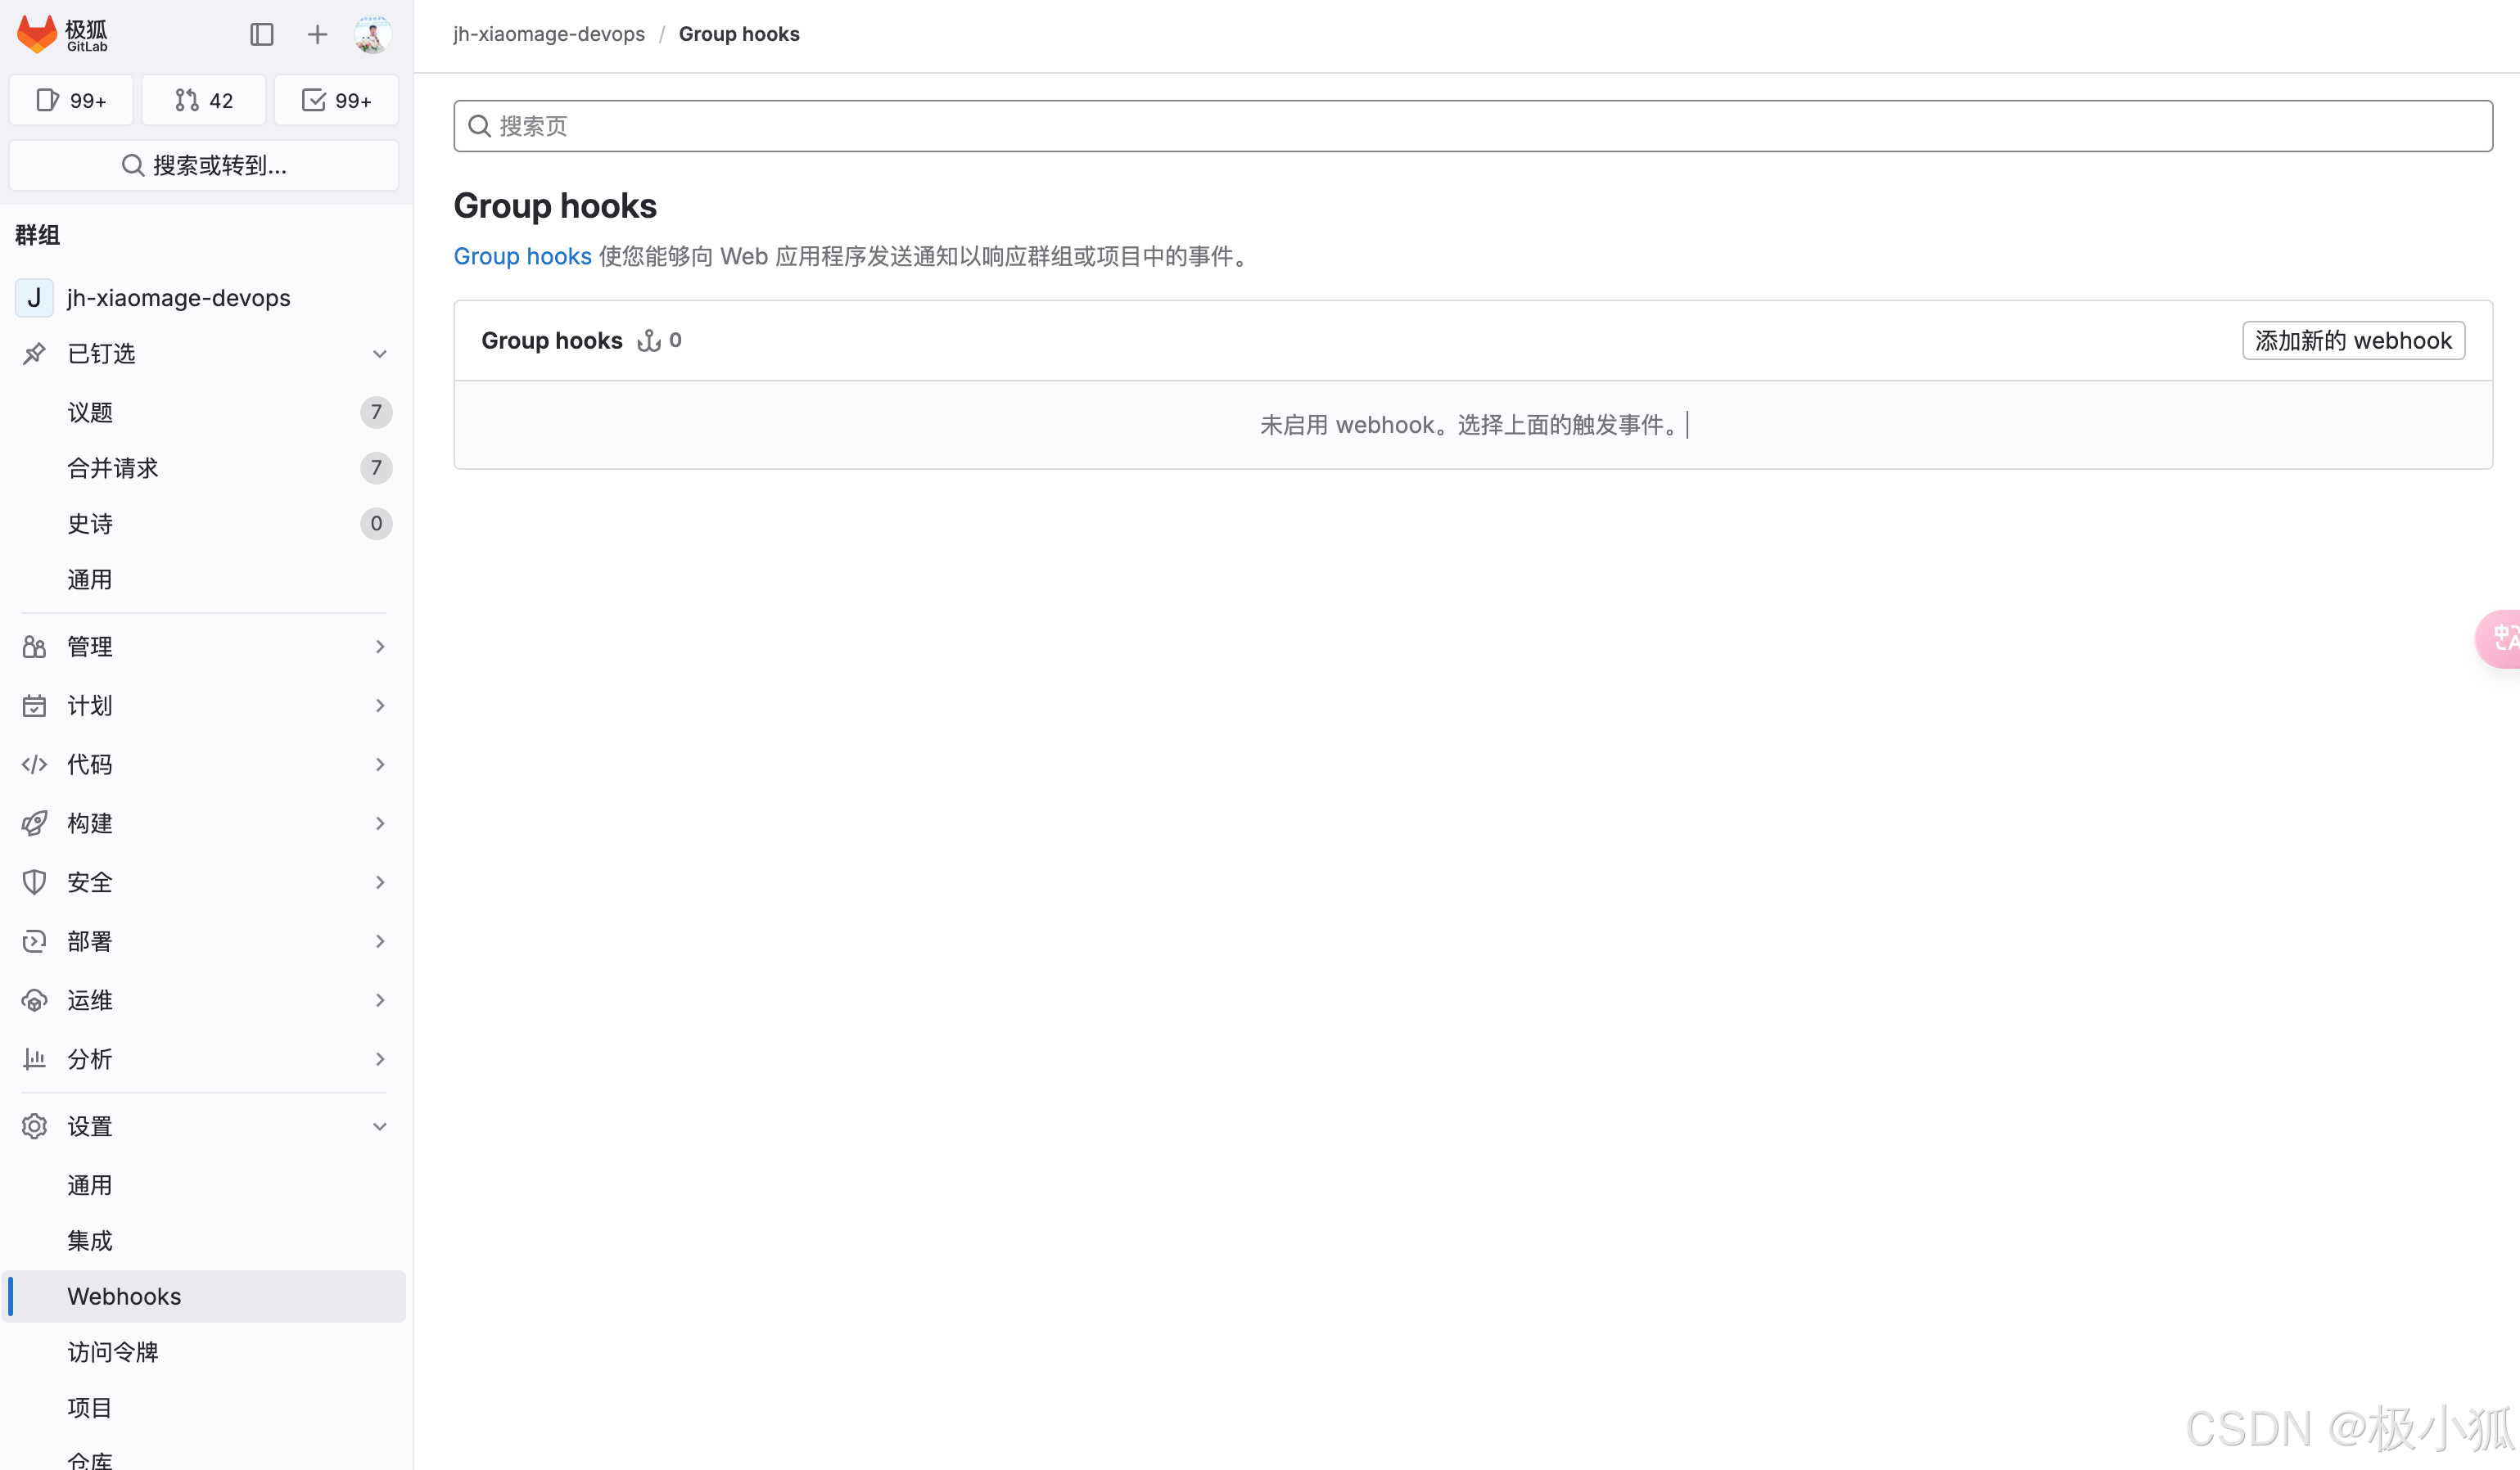This screenshot has height=1470, width=2520.
Task: Click the pink floating translate icon
Action: point(2502,638)
